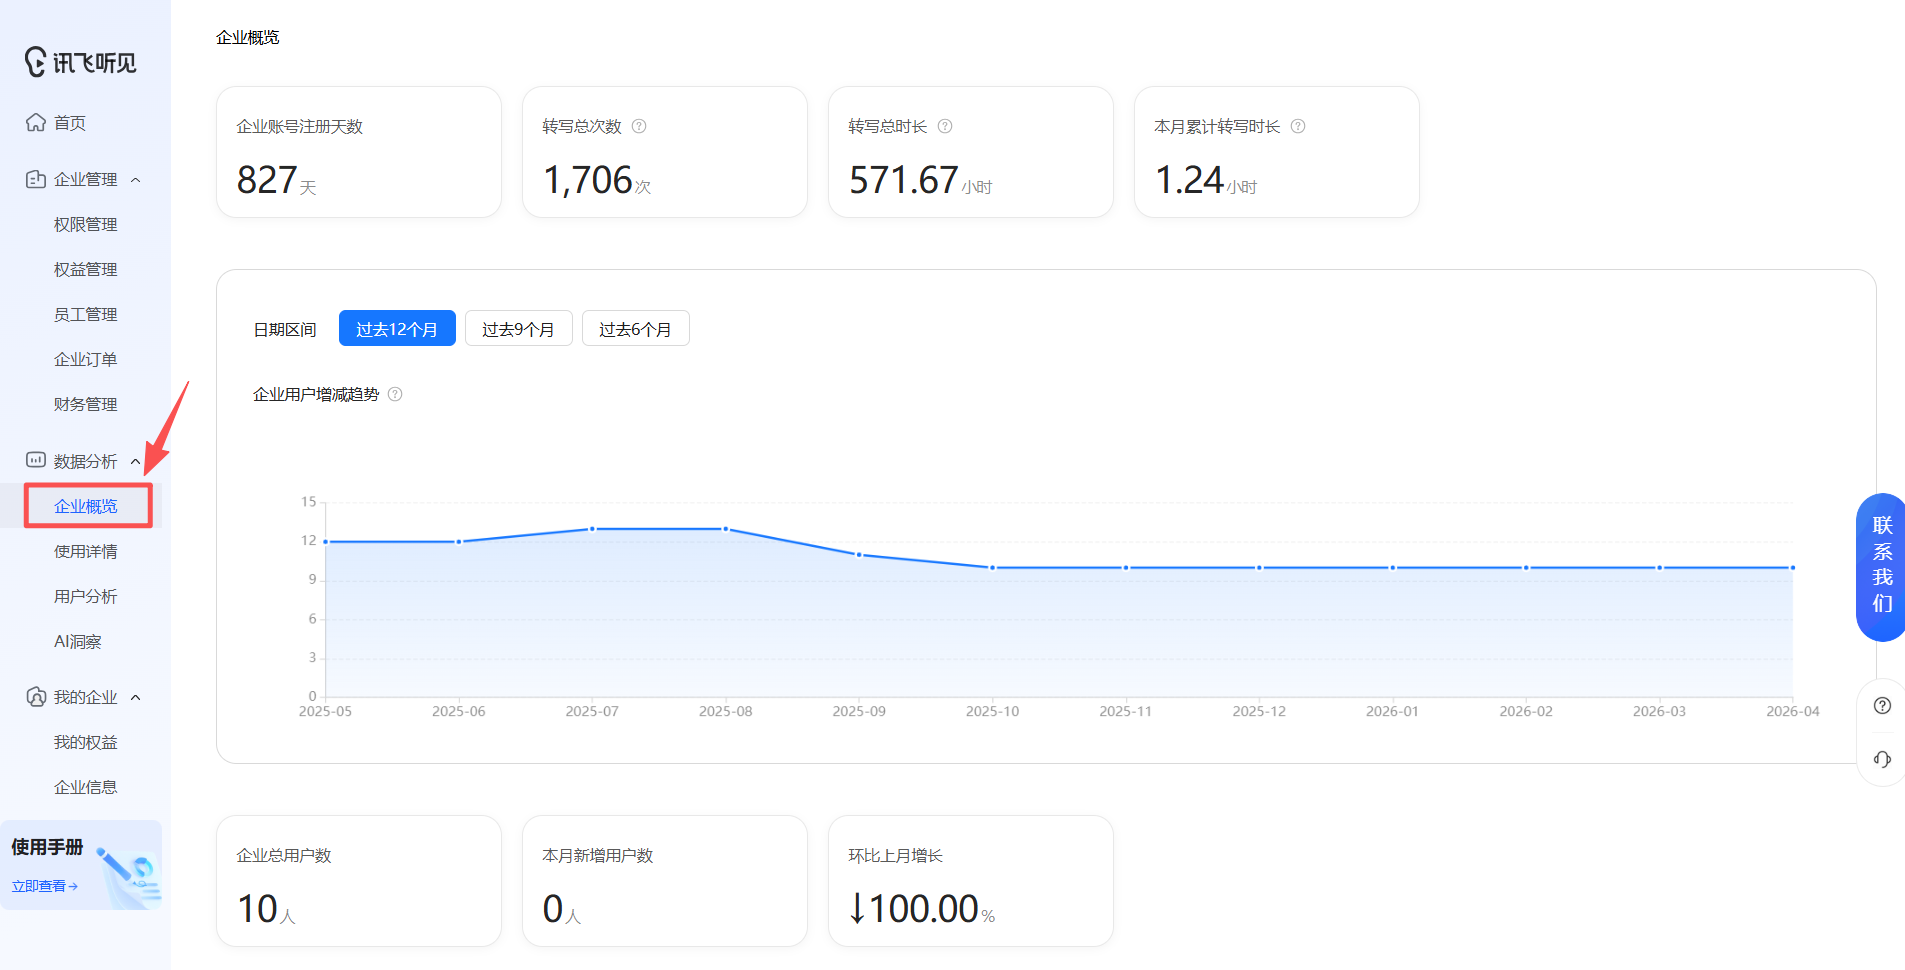Click the customer service headset icon
This screenshot has width=1905, height=970.
pyautogui.click(x=1882, y=759)
